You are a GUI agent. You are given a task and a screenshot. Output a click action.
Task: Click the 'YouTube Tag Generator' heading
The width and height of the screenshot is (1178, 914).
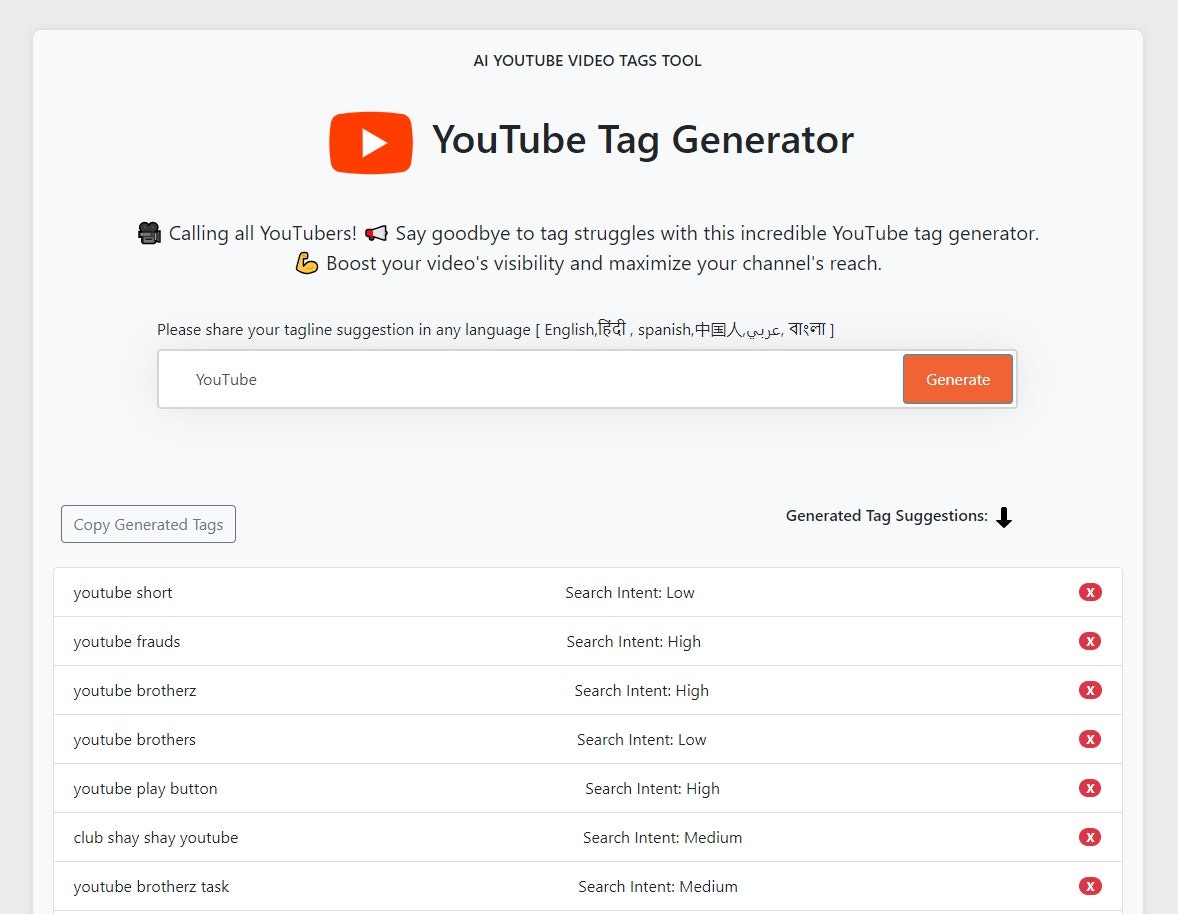[642, 140]
